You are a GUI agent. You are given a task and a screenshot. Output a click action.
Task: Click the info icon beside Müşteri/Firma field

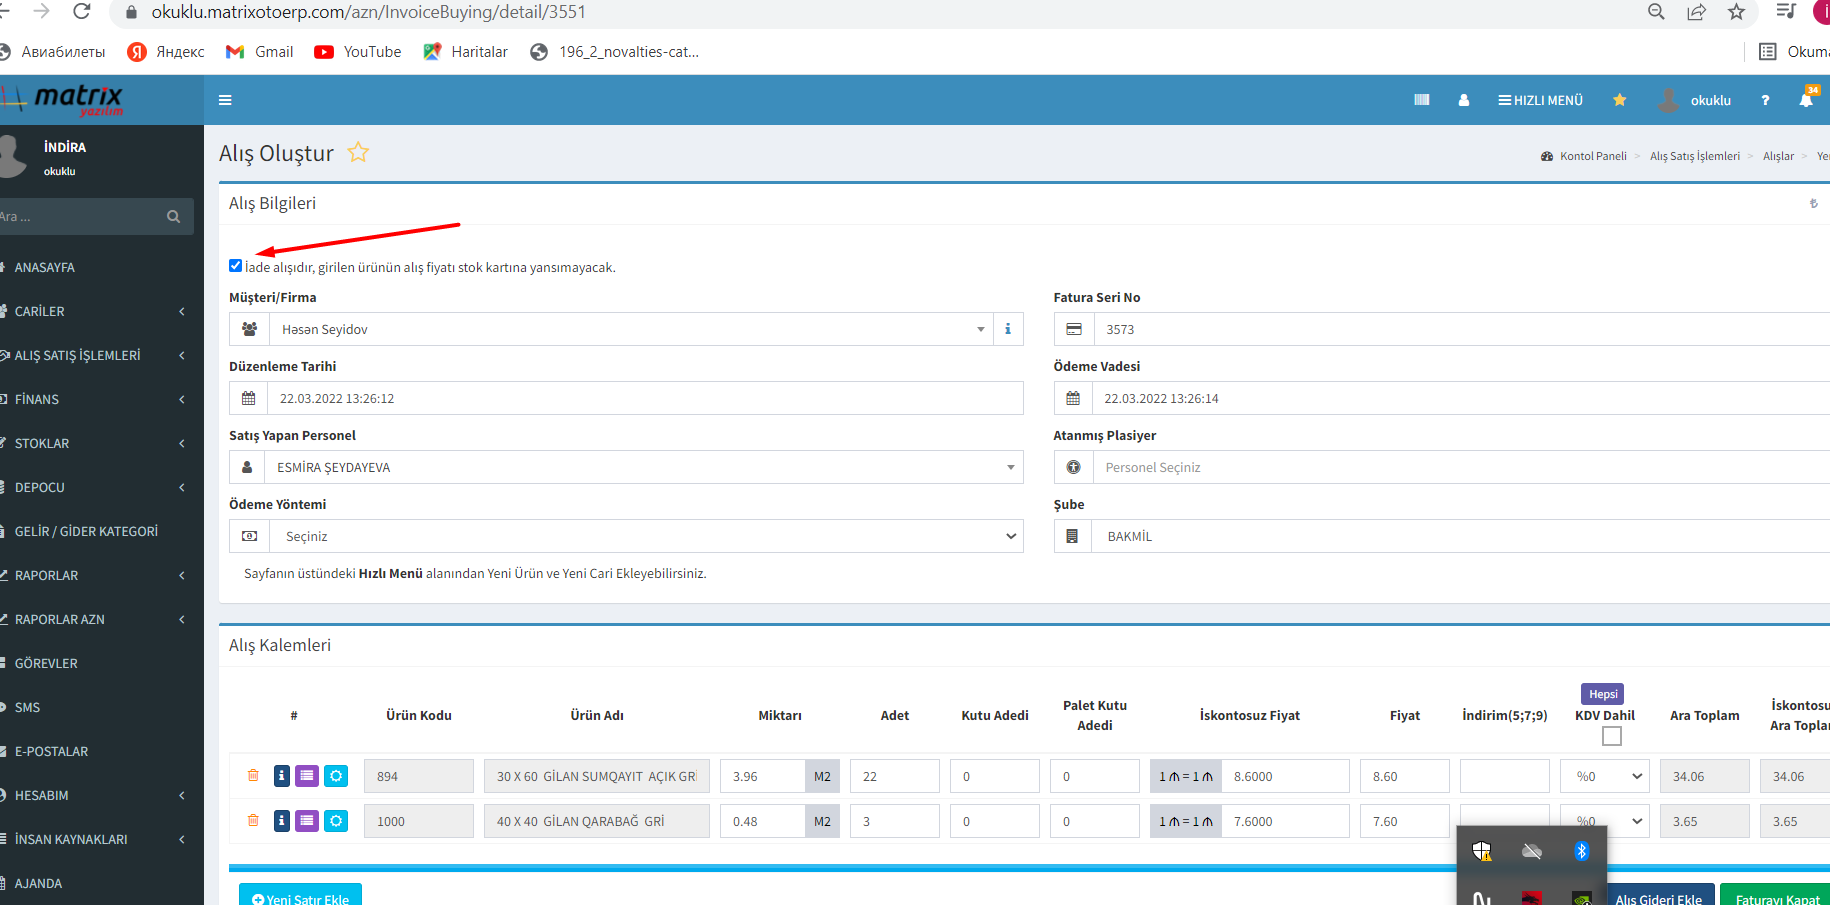pos(1007,329)
